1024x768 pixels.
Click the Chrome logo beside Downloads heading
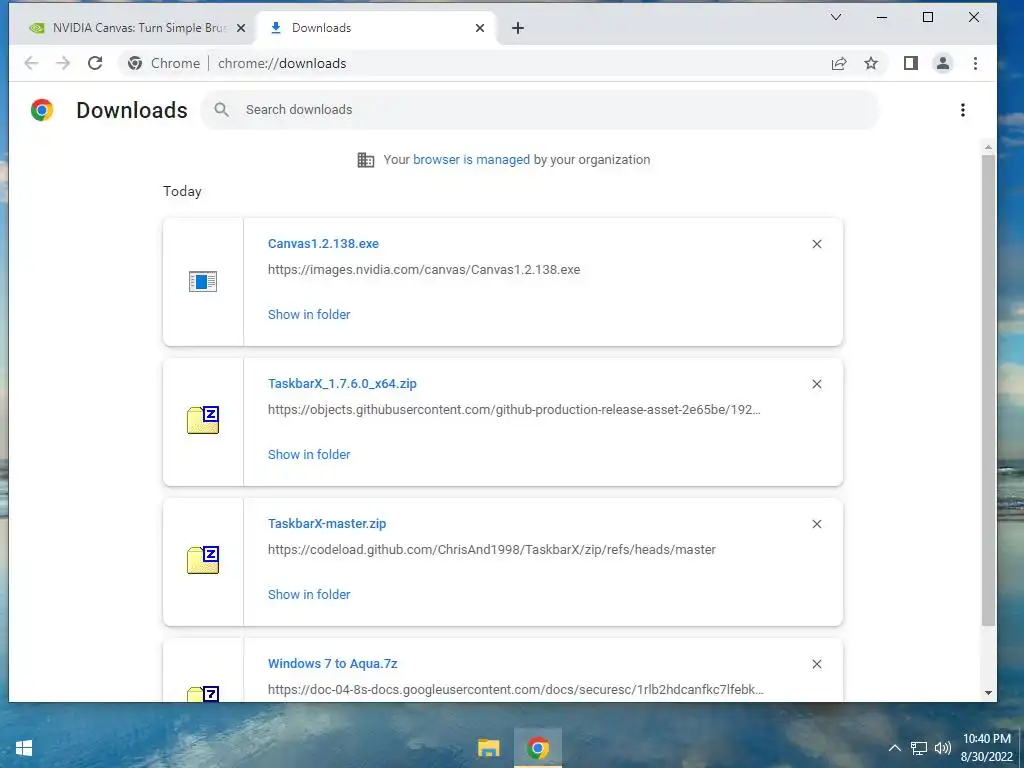coord(42,110)
